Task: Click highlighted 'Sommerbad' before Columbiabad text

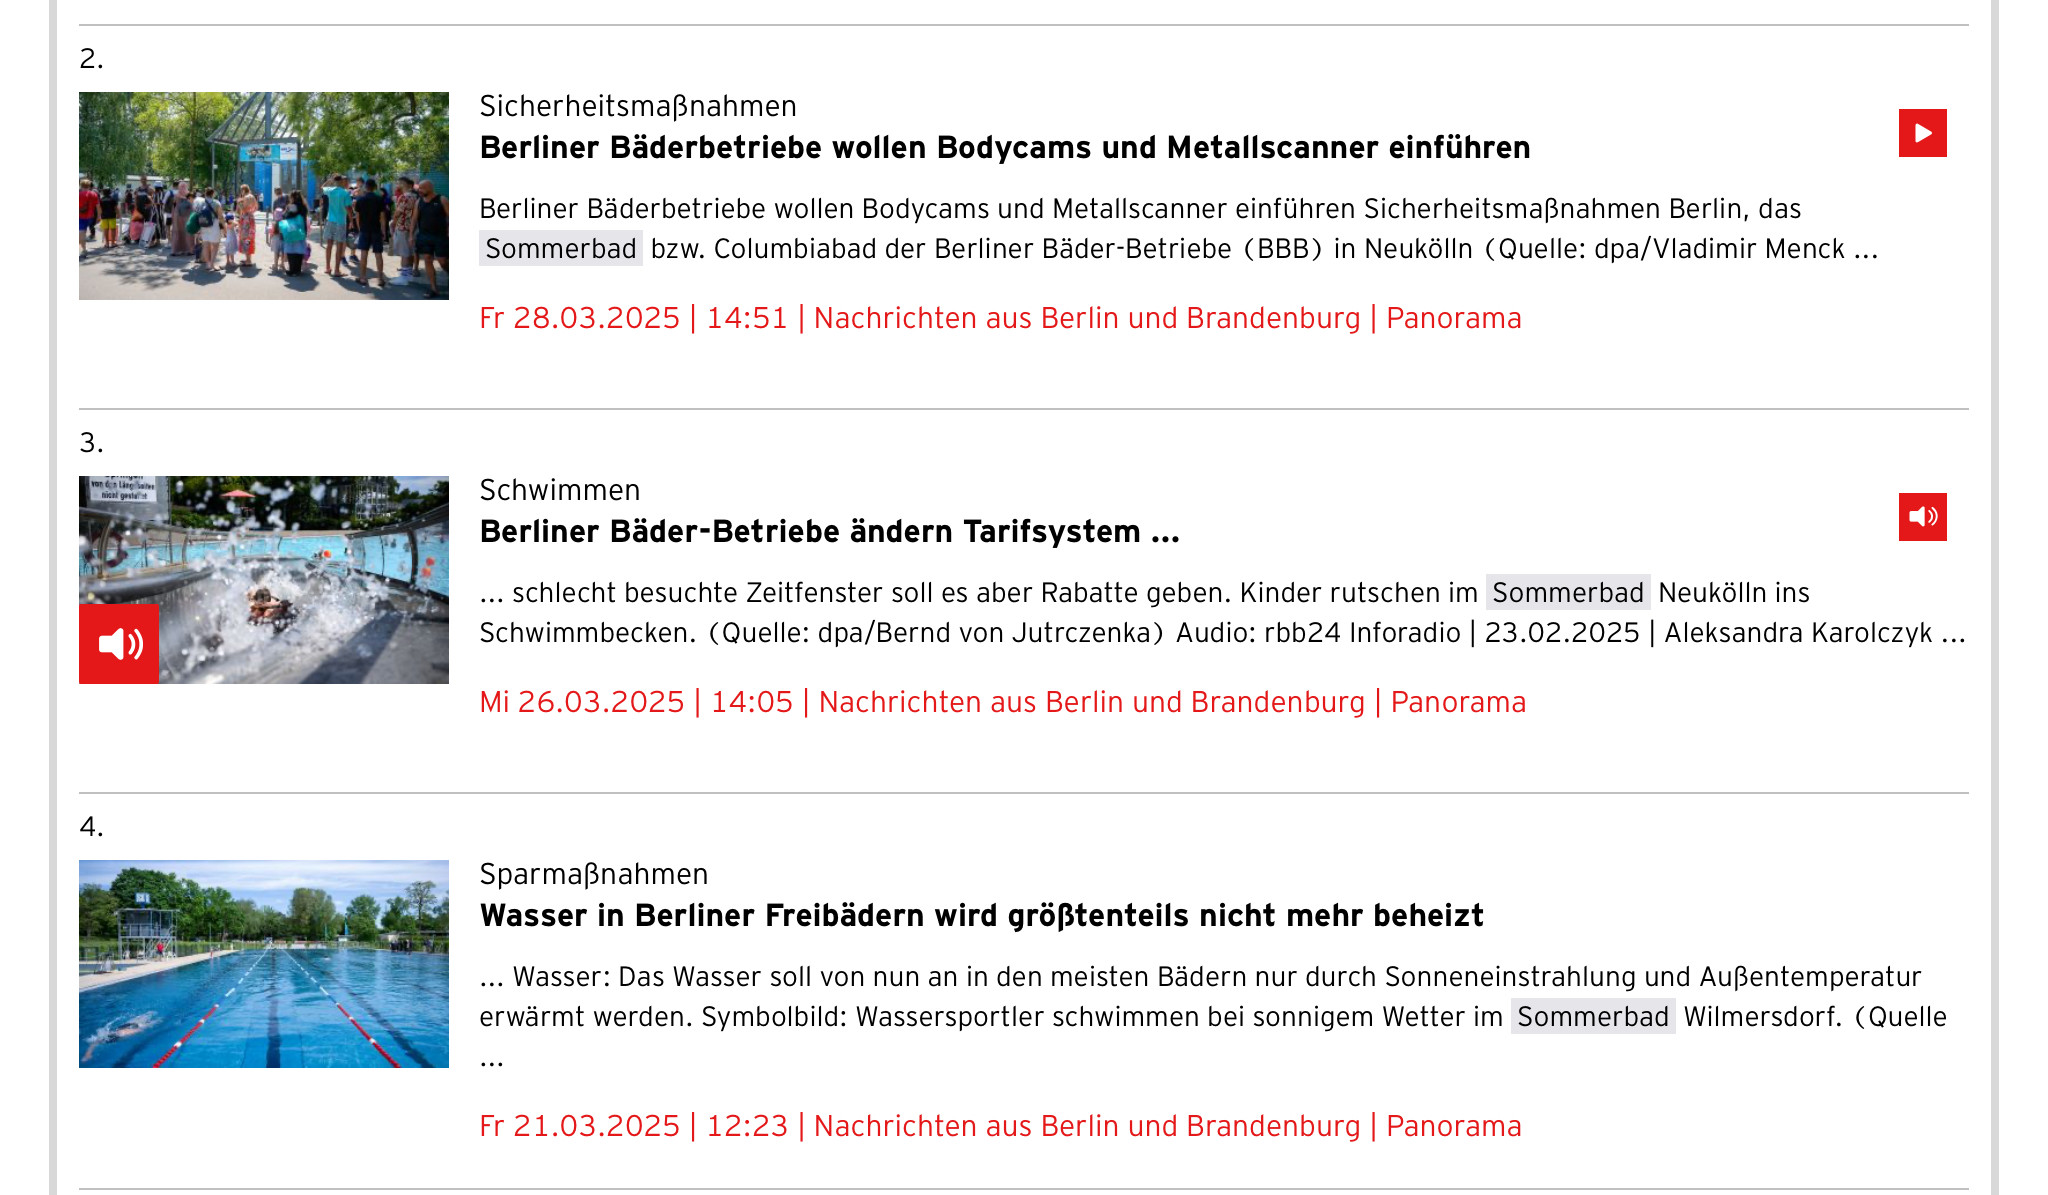Action: click(x=561, y=249)
